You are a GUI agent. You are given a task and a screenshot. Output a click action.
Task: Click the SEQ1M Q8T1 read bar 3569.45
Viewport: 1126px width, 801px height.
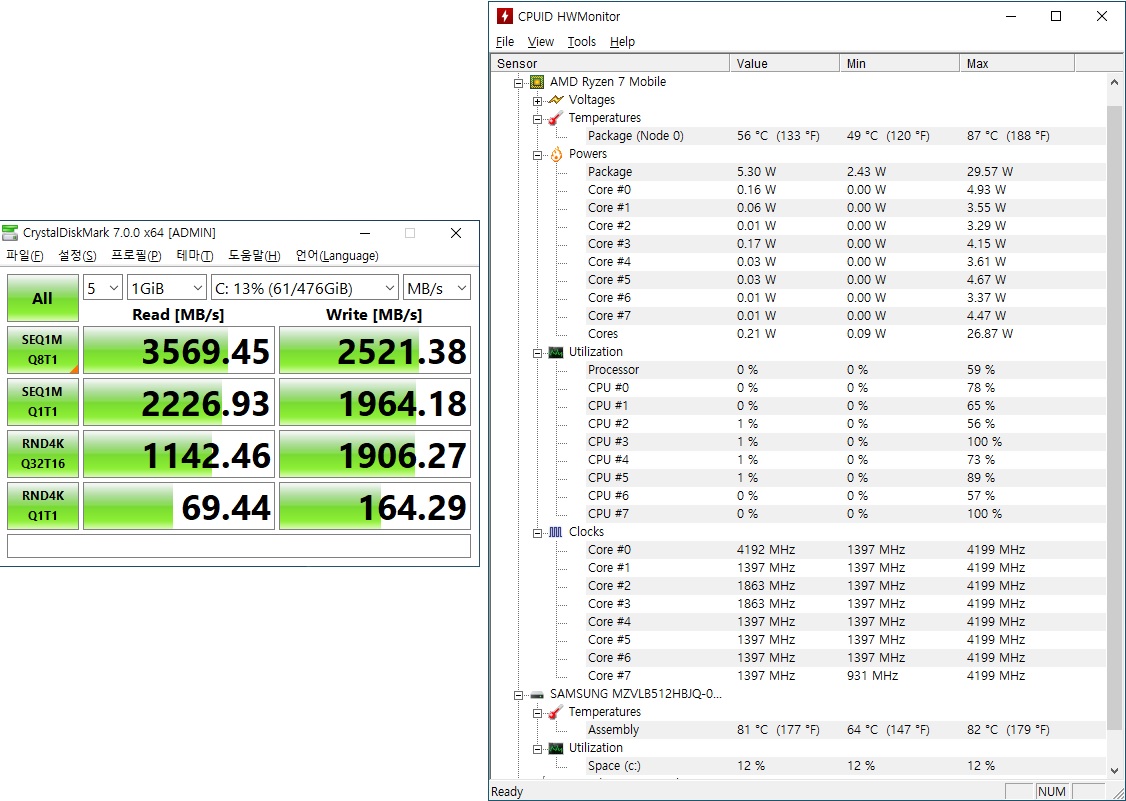coord(179,351)
